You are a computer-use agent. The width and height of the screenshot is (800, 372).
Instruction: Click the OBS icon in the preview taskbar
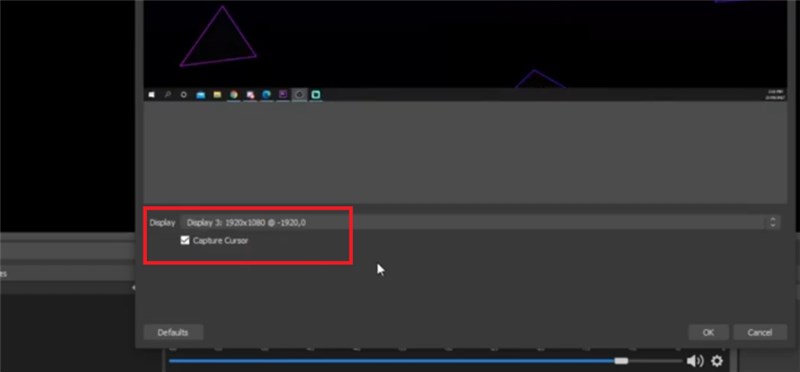[299, 94]
